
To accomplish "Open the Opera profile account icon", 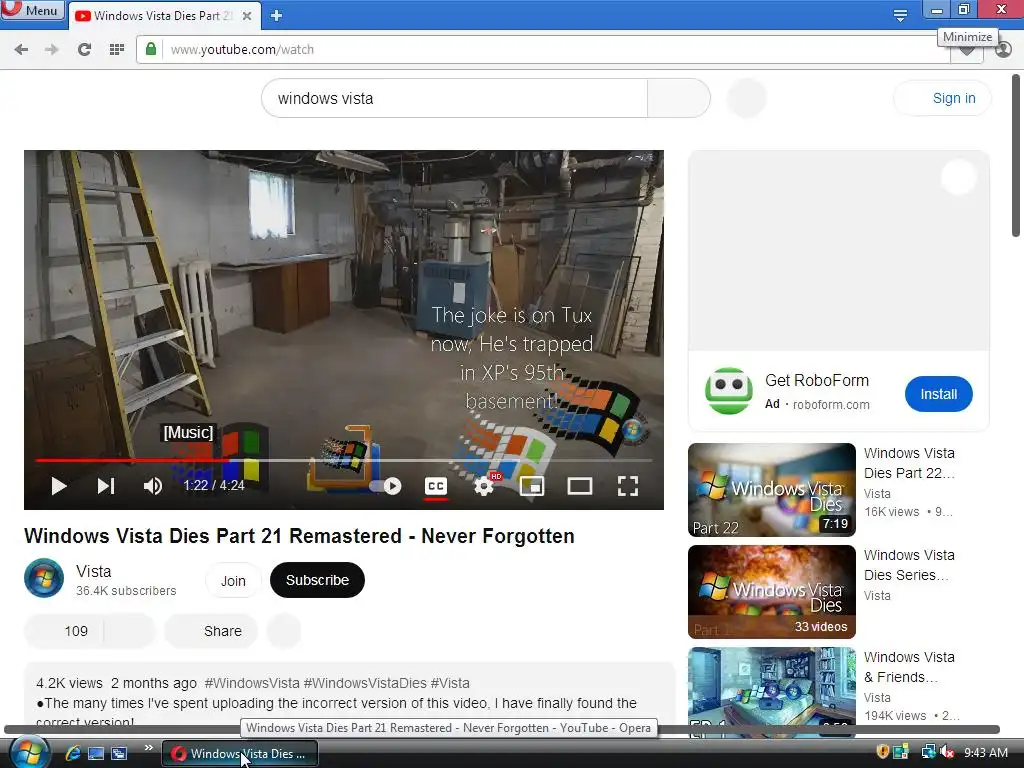I will pyautogui.click(x=1003, y=50).
